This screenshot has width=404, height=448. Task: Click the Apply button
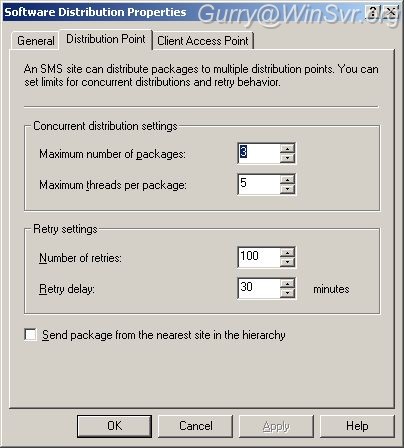pyautogui.click(x=276, y=426)
